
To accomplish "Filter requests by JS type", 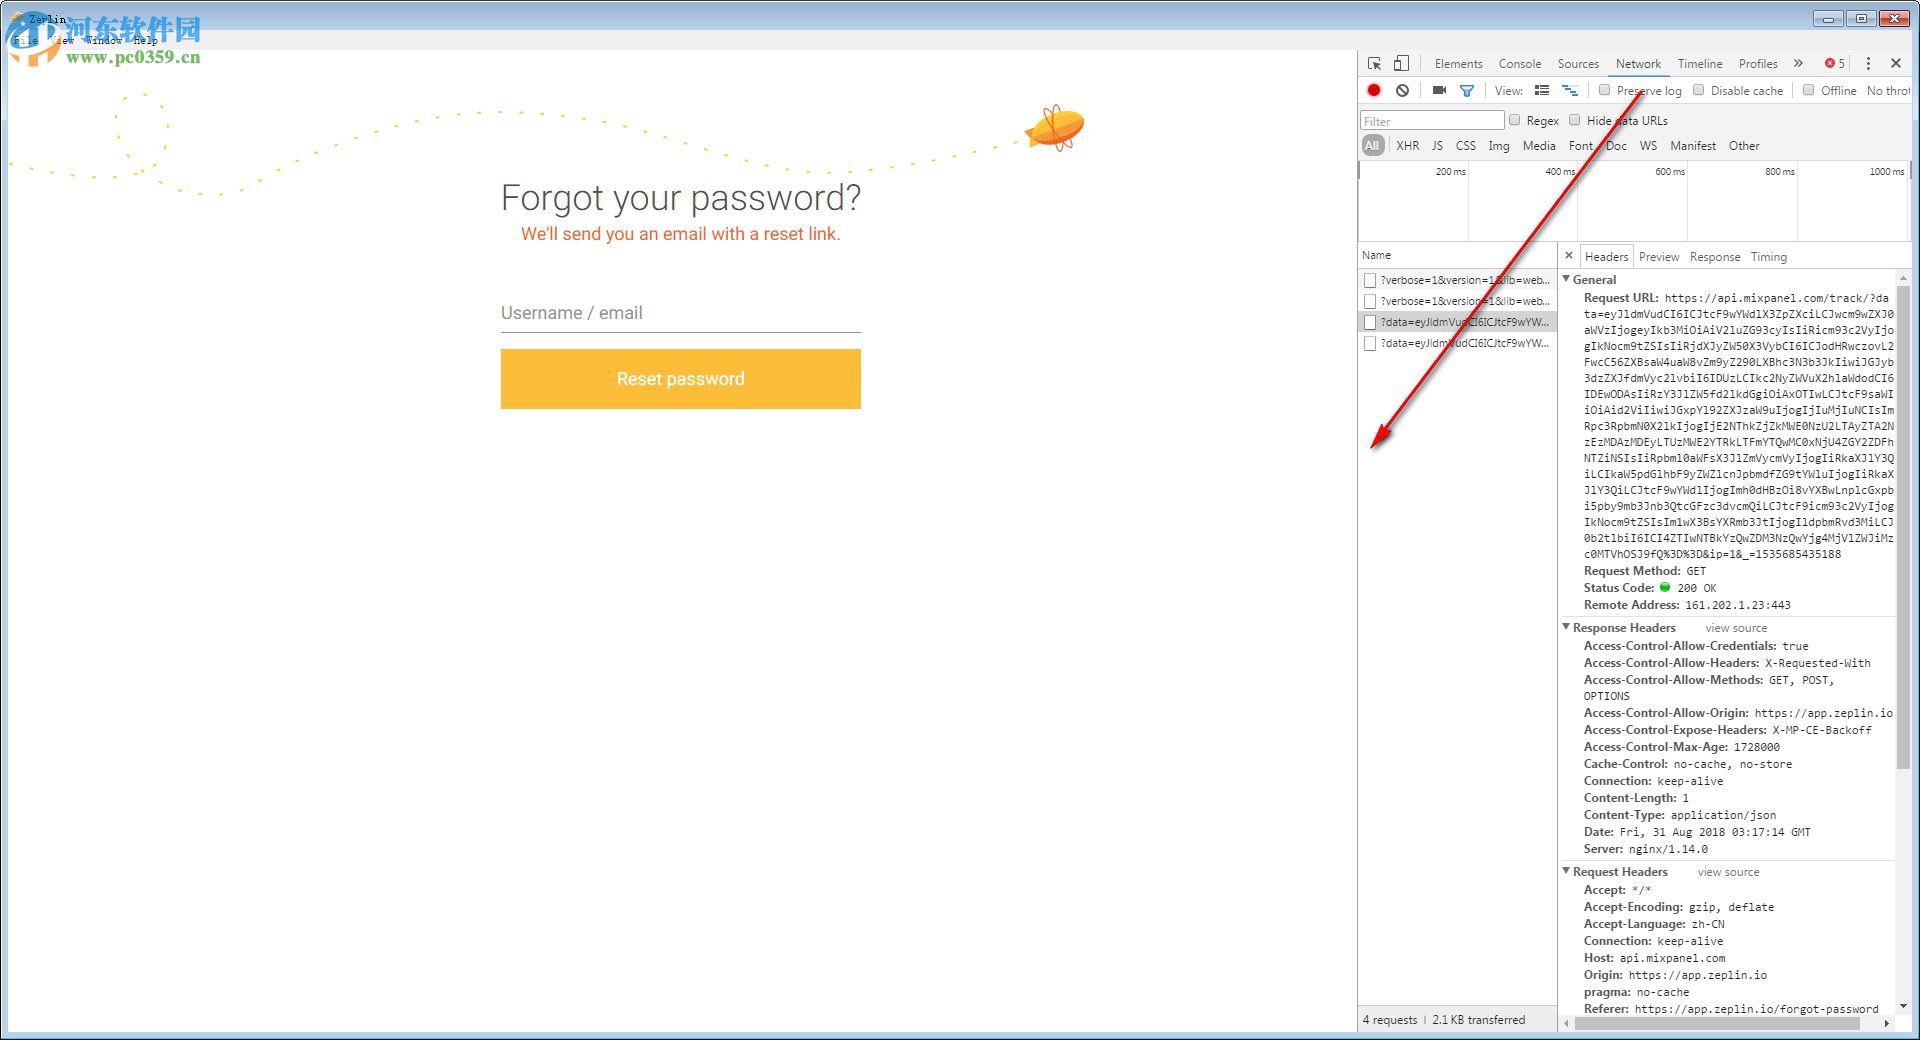I will coord(1437,145).
